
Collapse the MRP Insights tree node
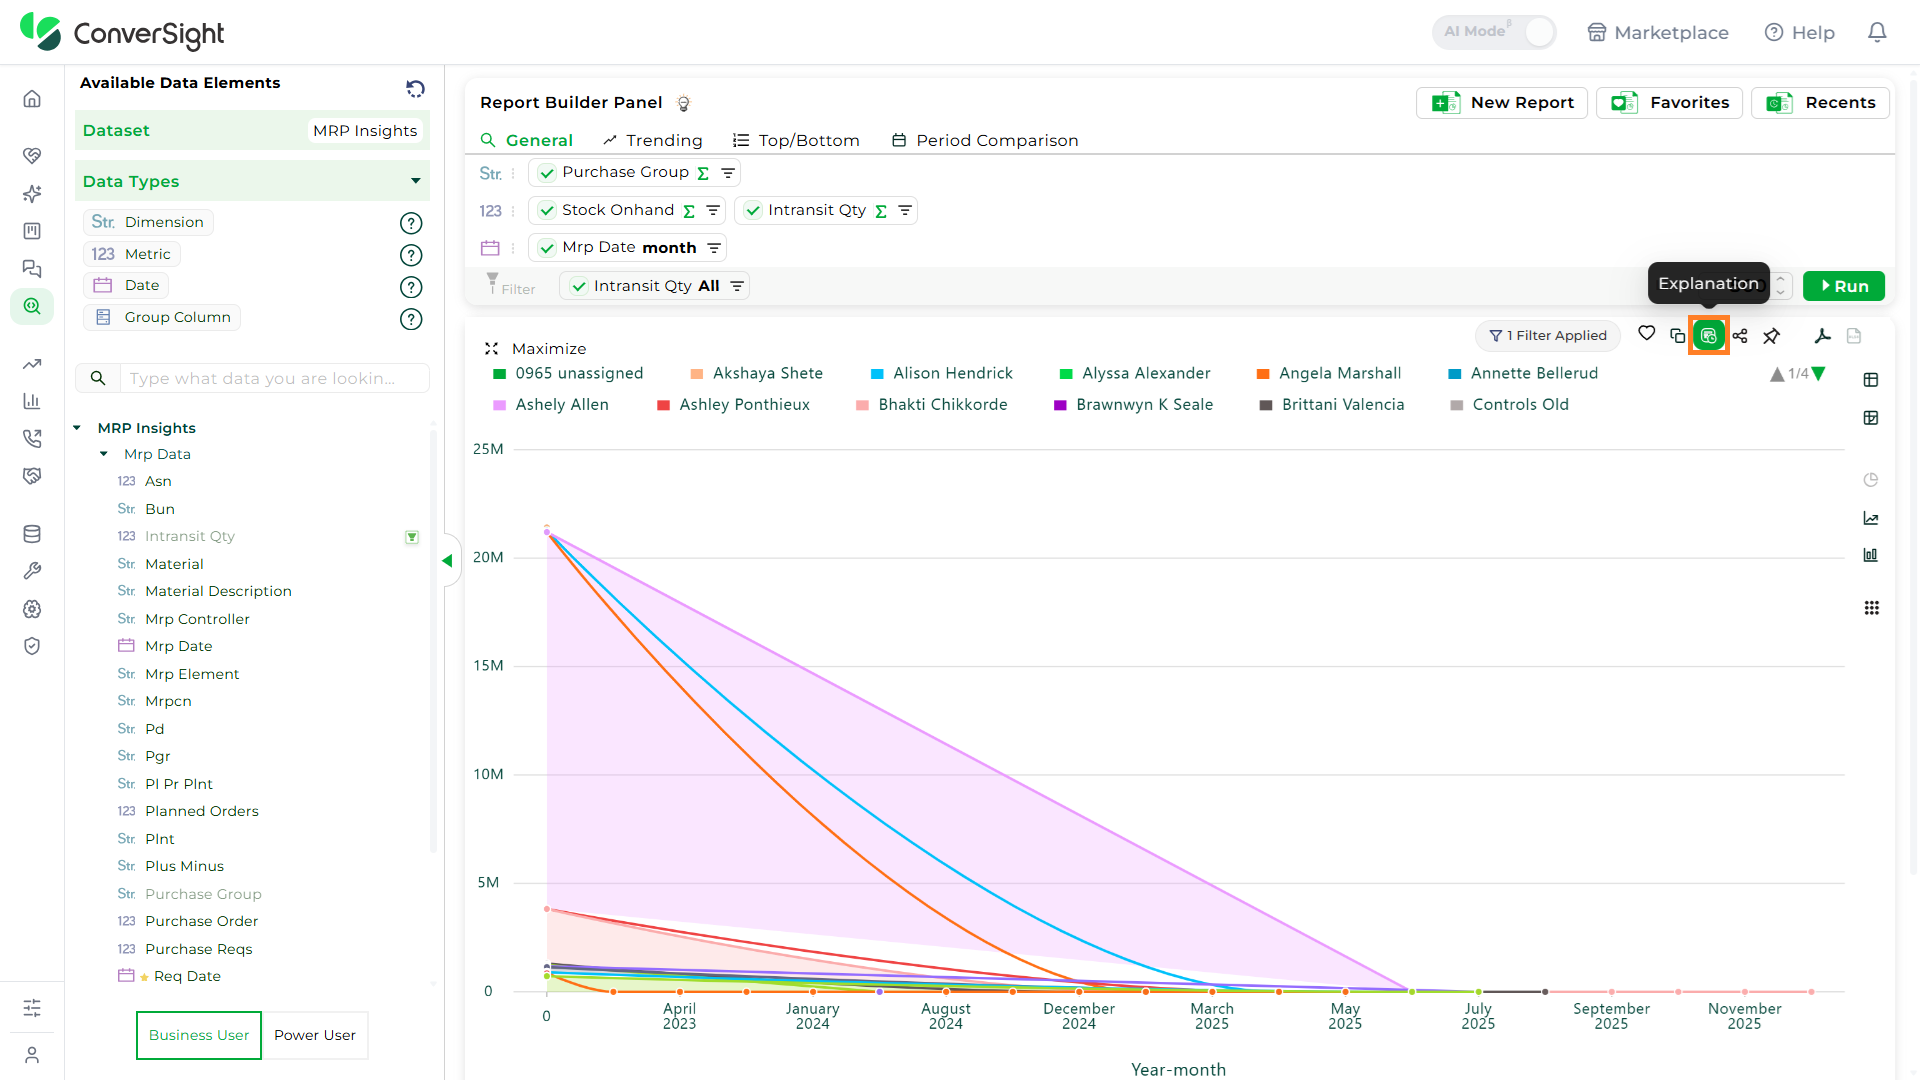(x=77, y=428)
